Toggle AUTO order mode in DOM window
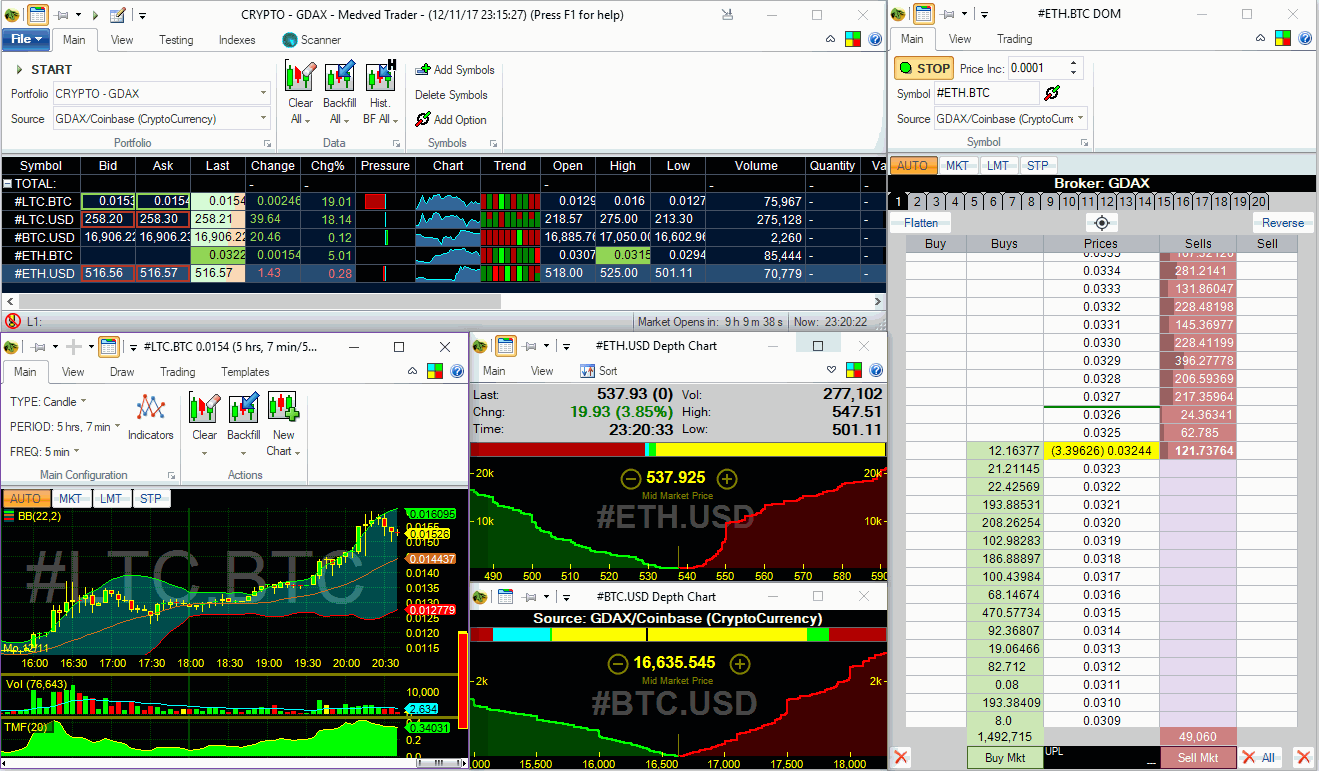 (x=911, y=166)
